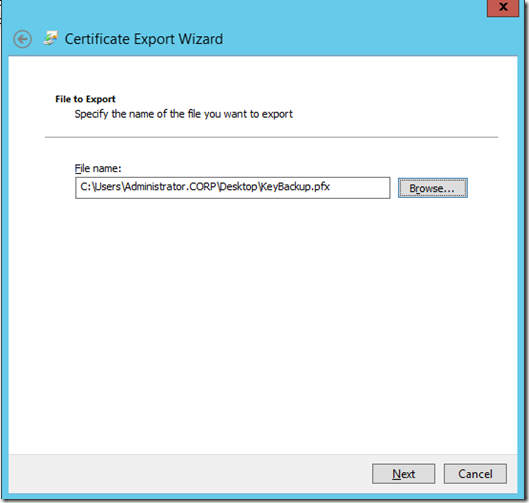
Task: Go back using the circular arrow icon
Action: pos(23,39)
